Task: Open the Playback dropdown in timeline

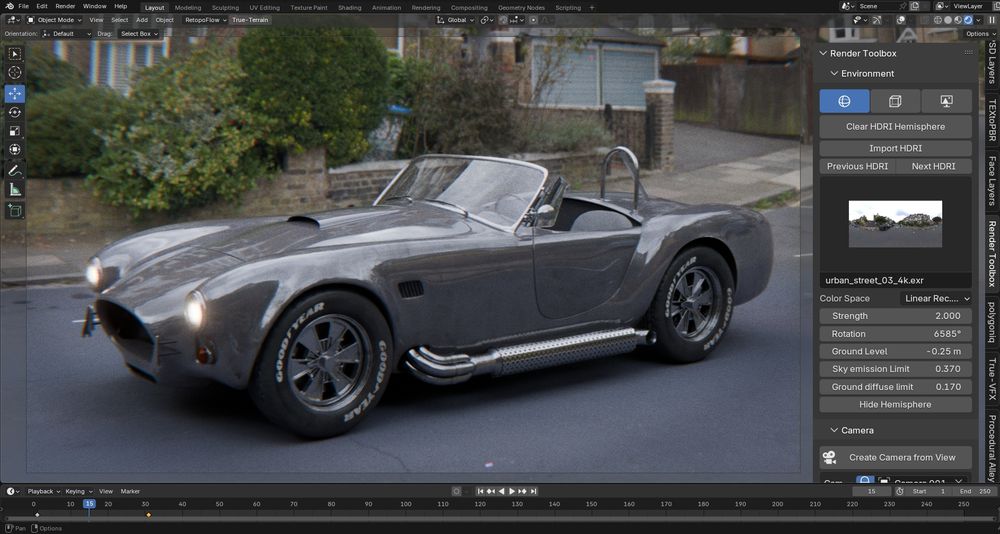Action: coord(43,491)
